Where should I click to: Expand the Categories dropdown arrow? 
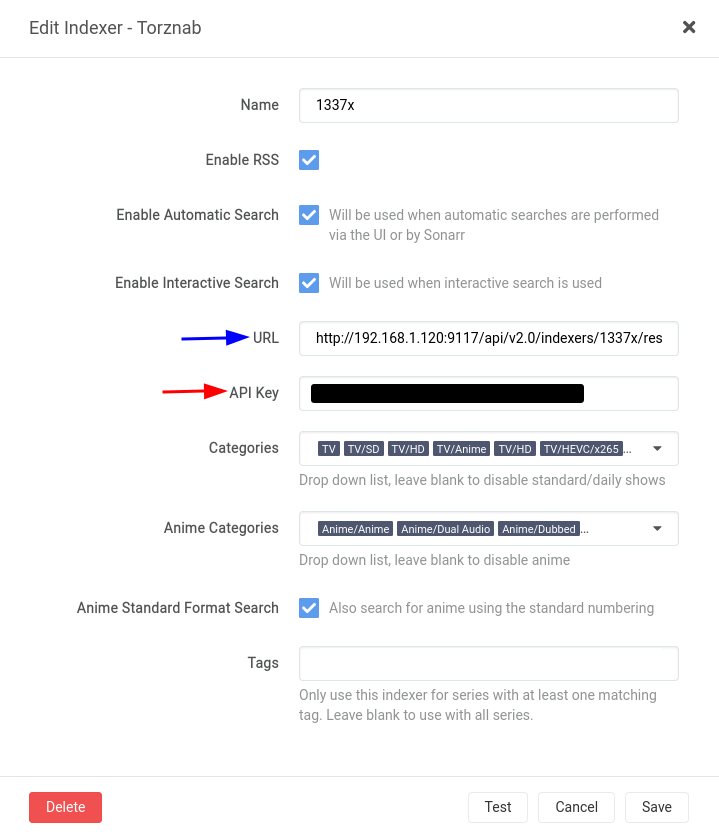coord(657,448)
